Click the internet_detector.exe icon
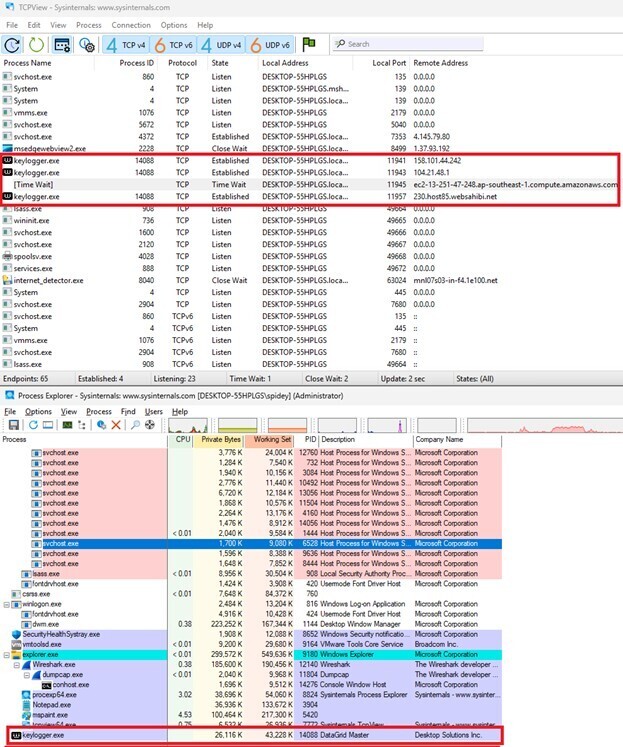The image size is (623, 747). (x=7, y=280)
